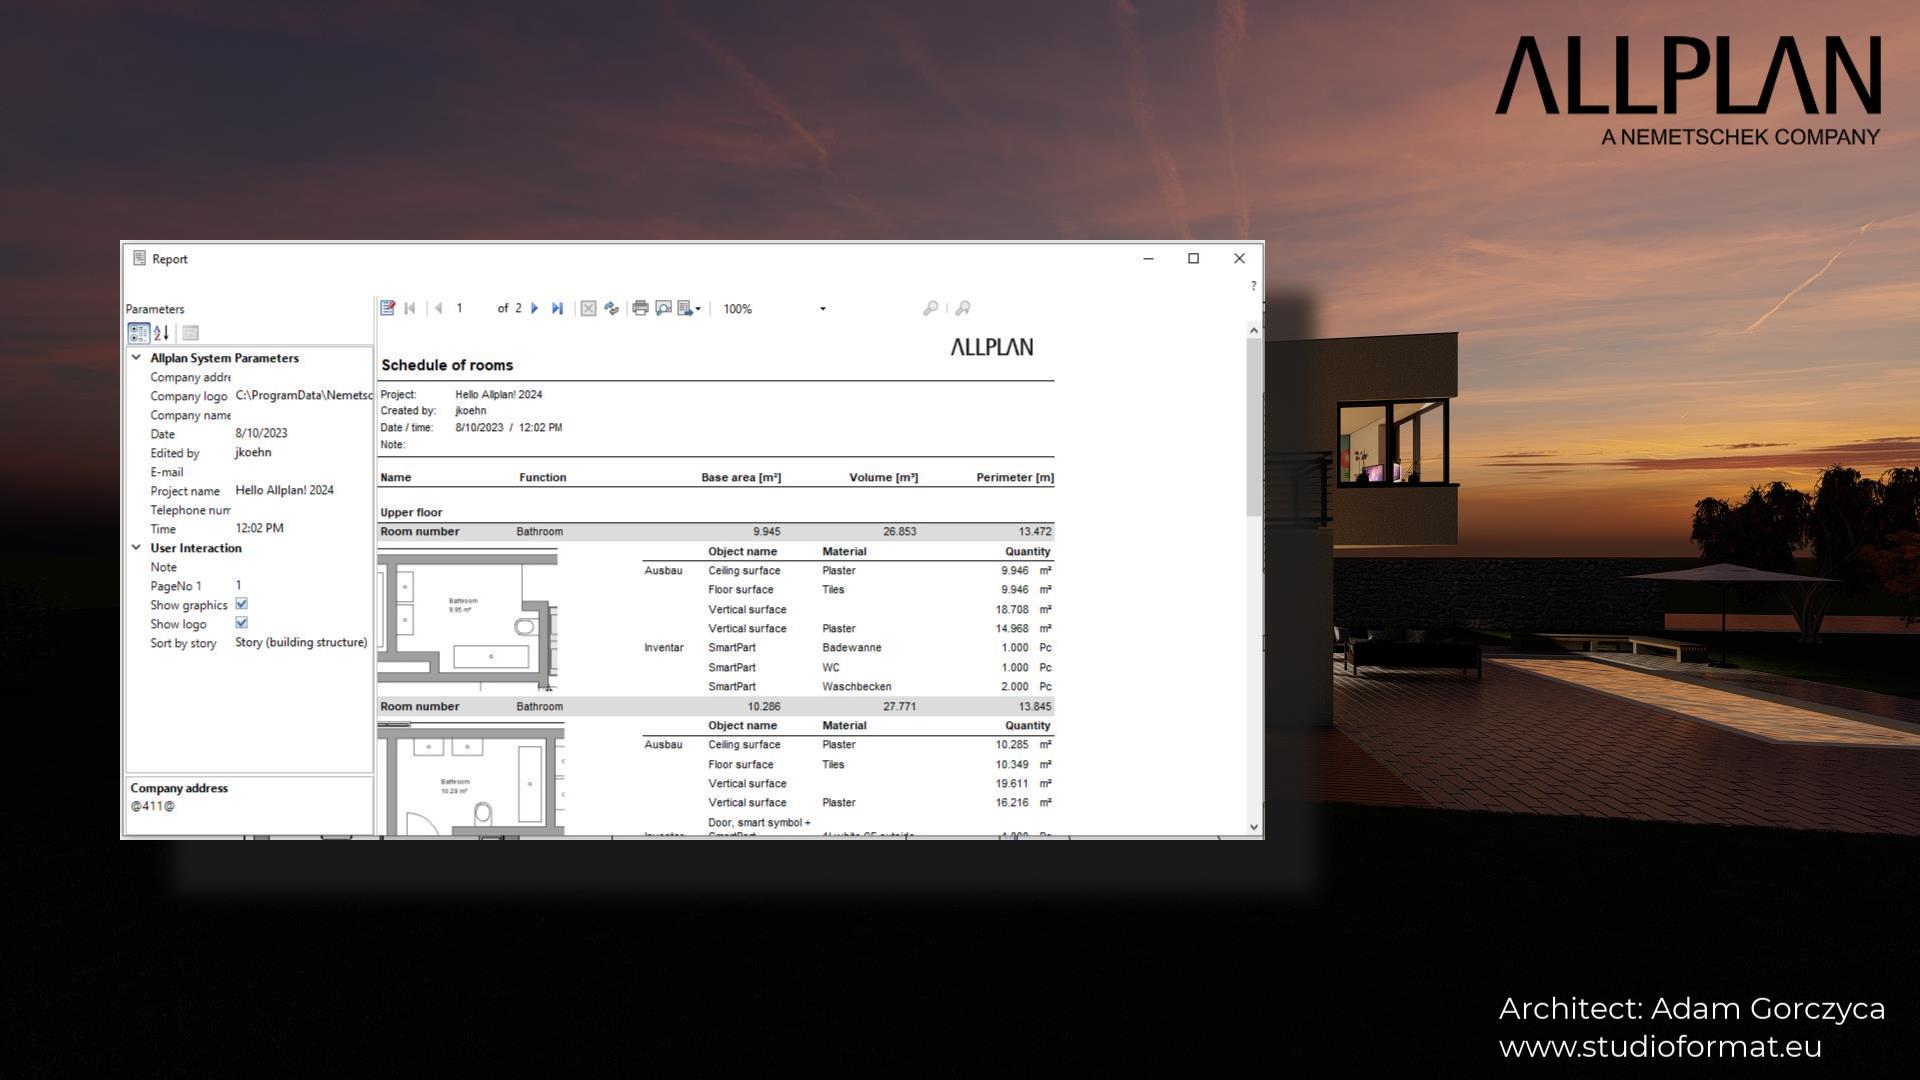The width and height of the screenshot is (1920, 1080).
Task: Click the edit report layout icon
Action: (x=388, y=308)
